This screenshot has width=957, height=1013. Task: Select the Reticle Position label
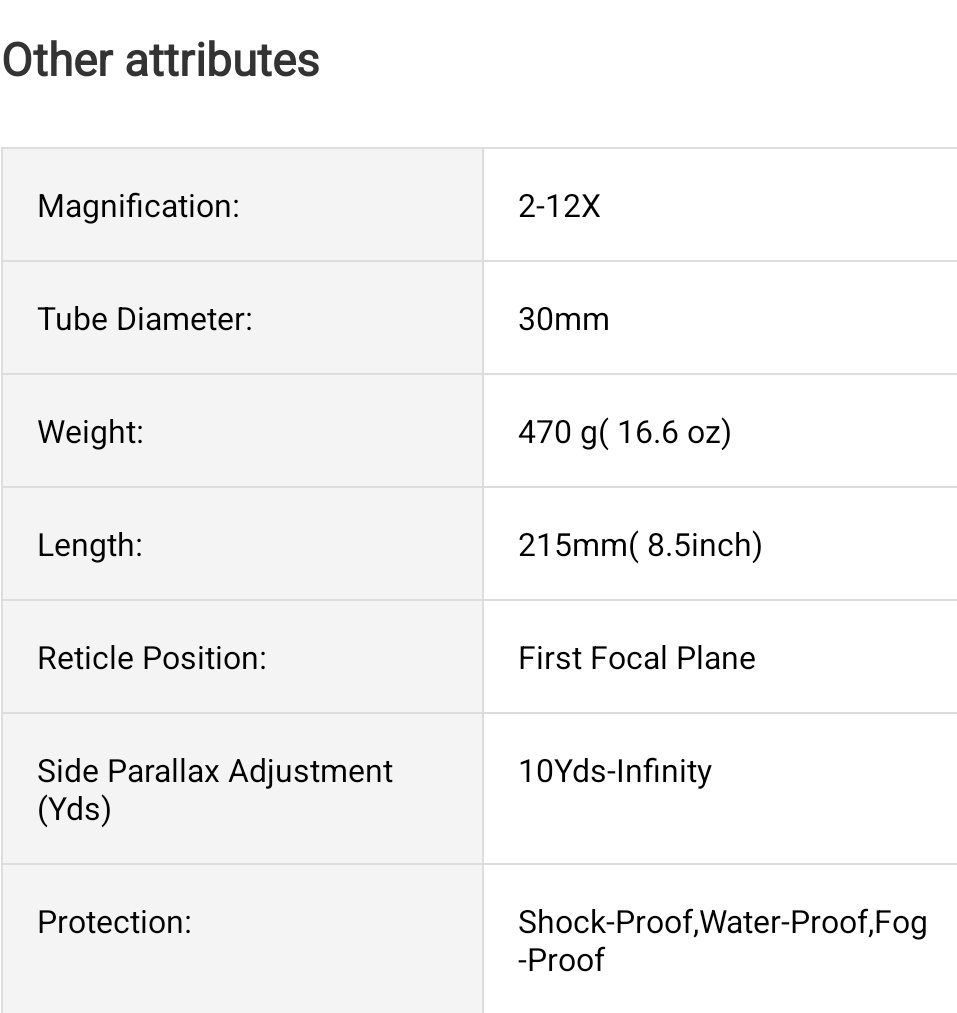(152, 658)
